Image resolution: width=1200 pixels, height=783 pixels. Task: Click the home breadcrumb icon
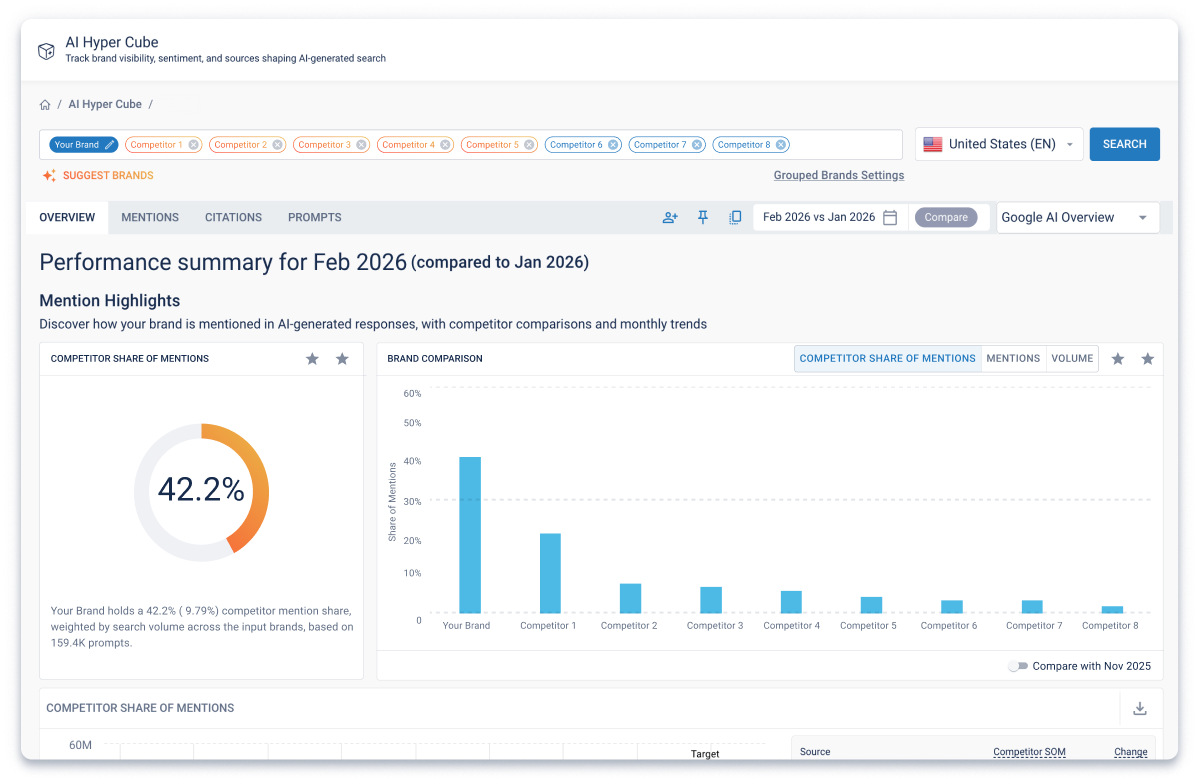45,104
